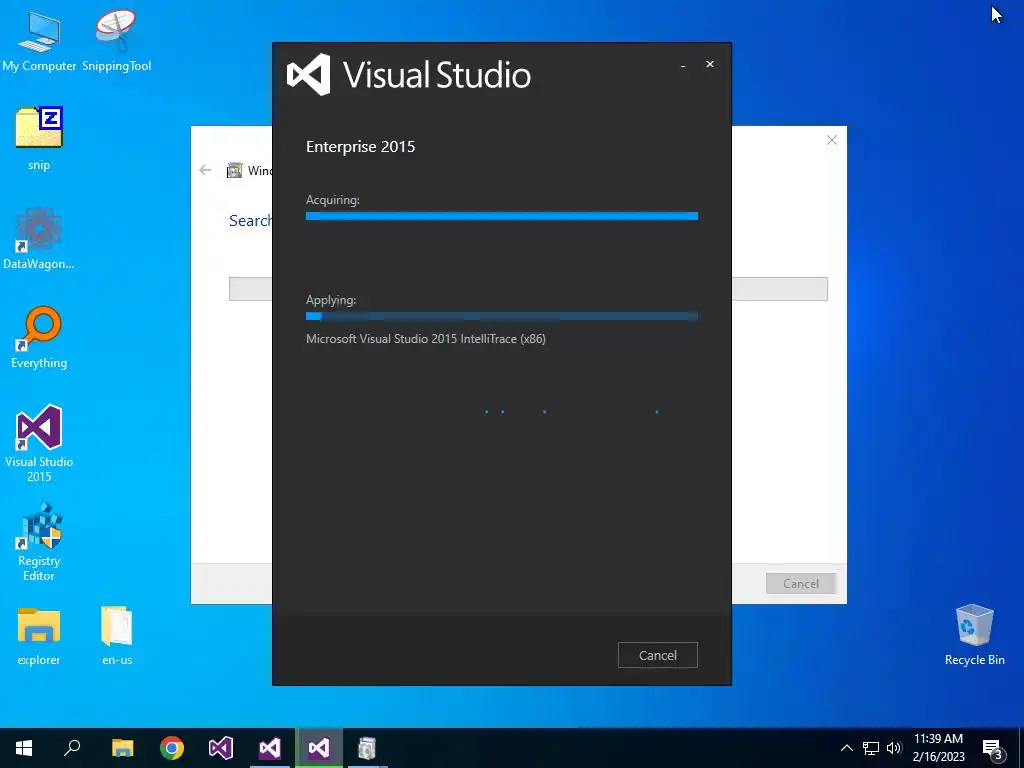Open network status tray icon
Image resolution: width=1024 pixels, height=768 pixels.
871,748
